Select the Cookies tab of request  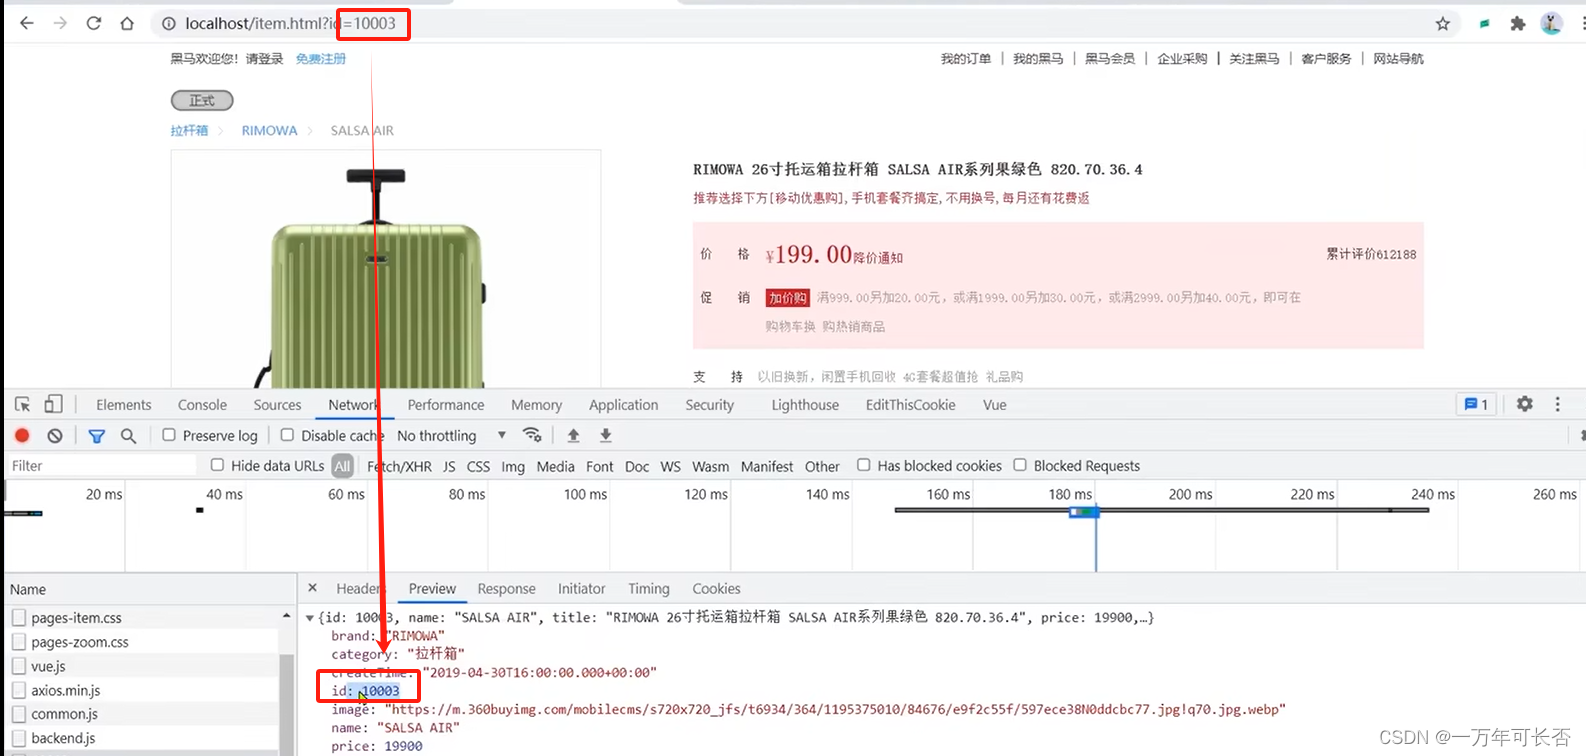716,589
